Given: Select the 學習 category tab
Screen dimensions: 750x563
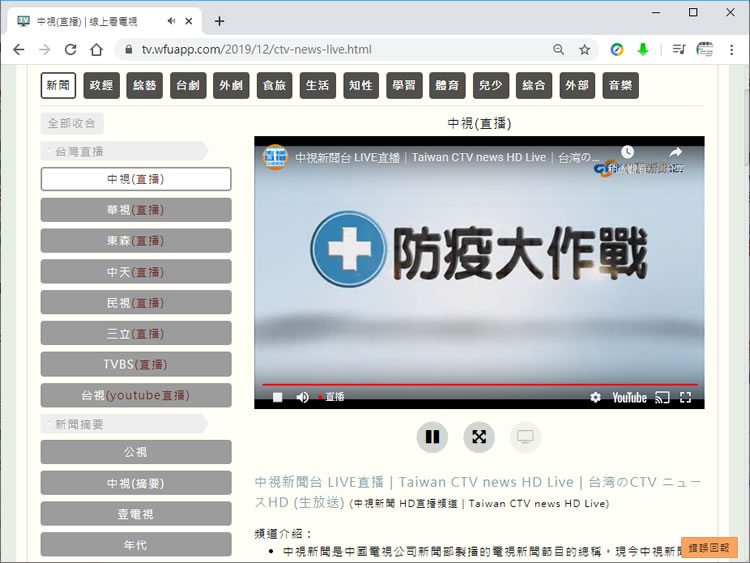Looking at the screenshot, I should [x=404, y=86].
